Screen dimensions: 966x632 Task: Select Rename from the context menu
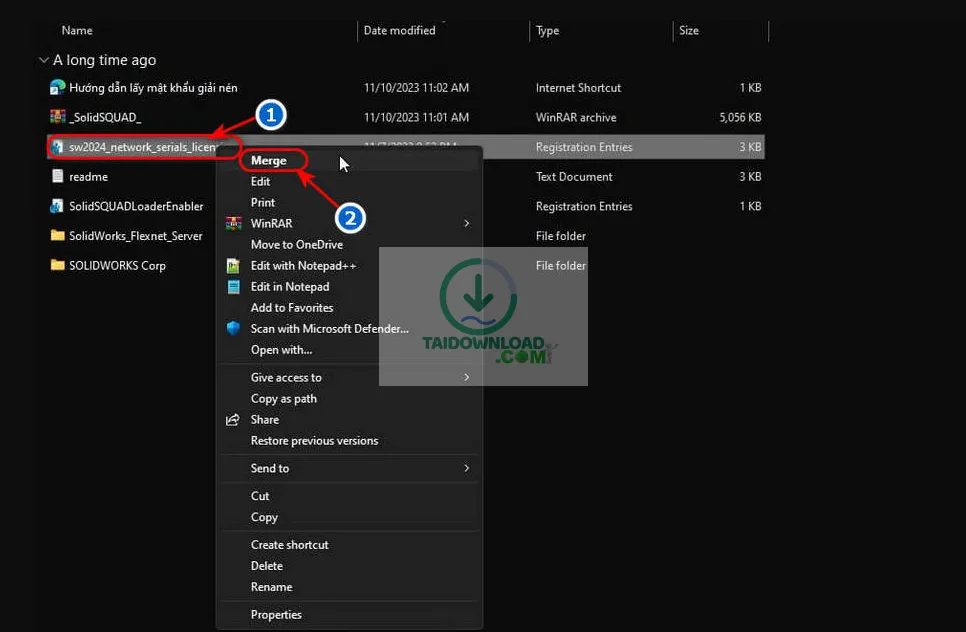pos(271,587)
